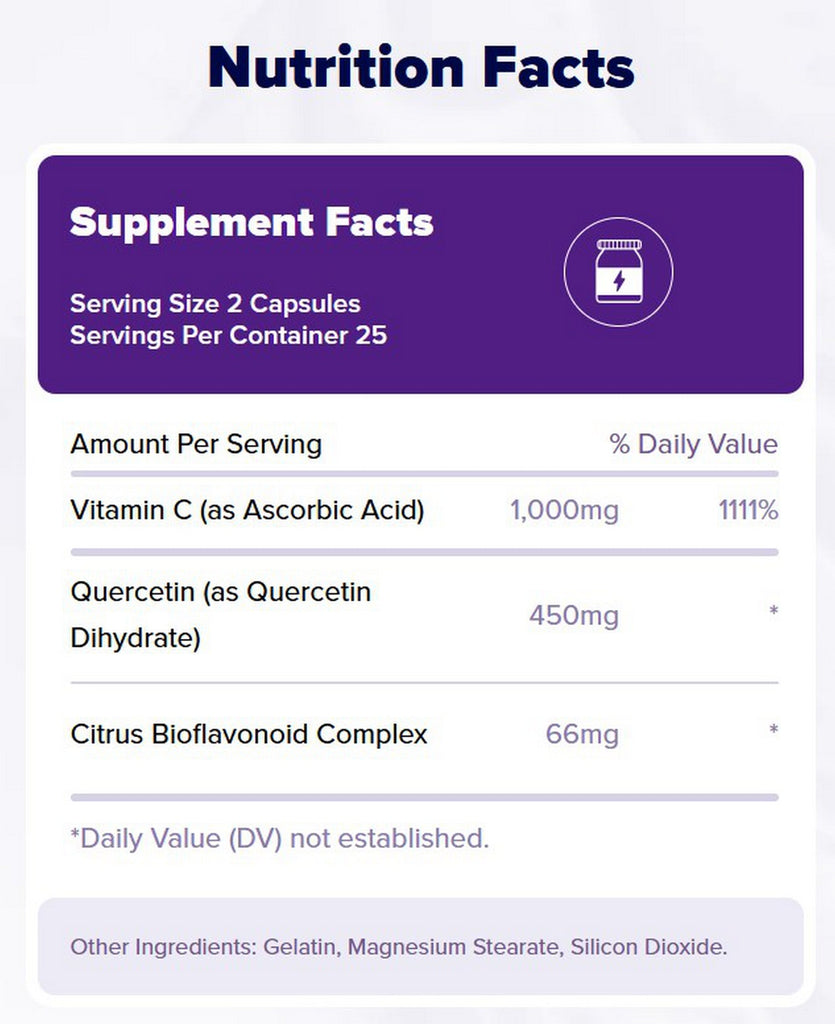Click the Supplement Facts title
The image size is (835, 1024).
[x=251, y=222]
